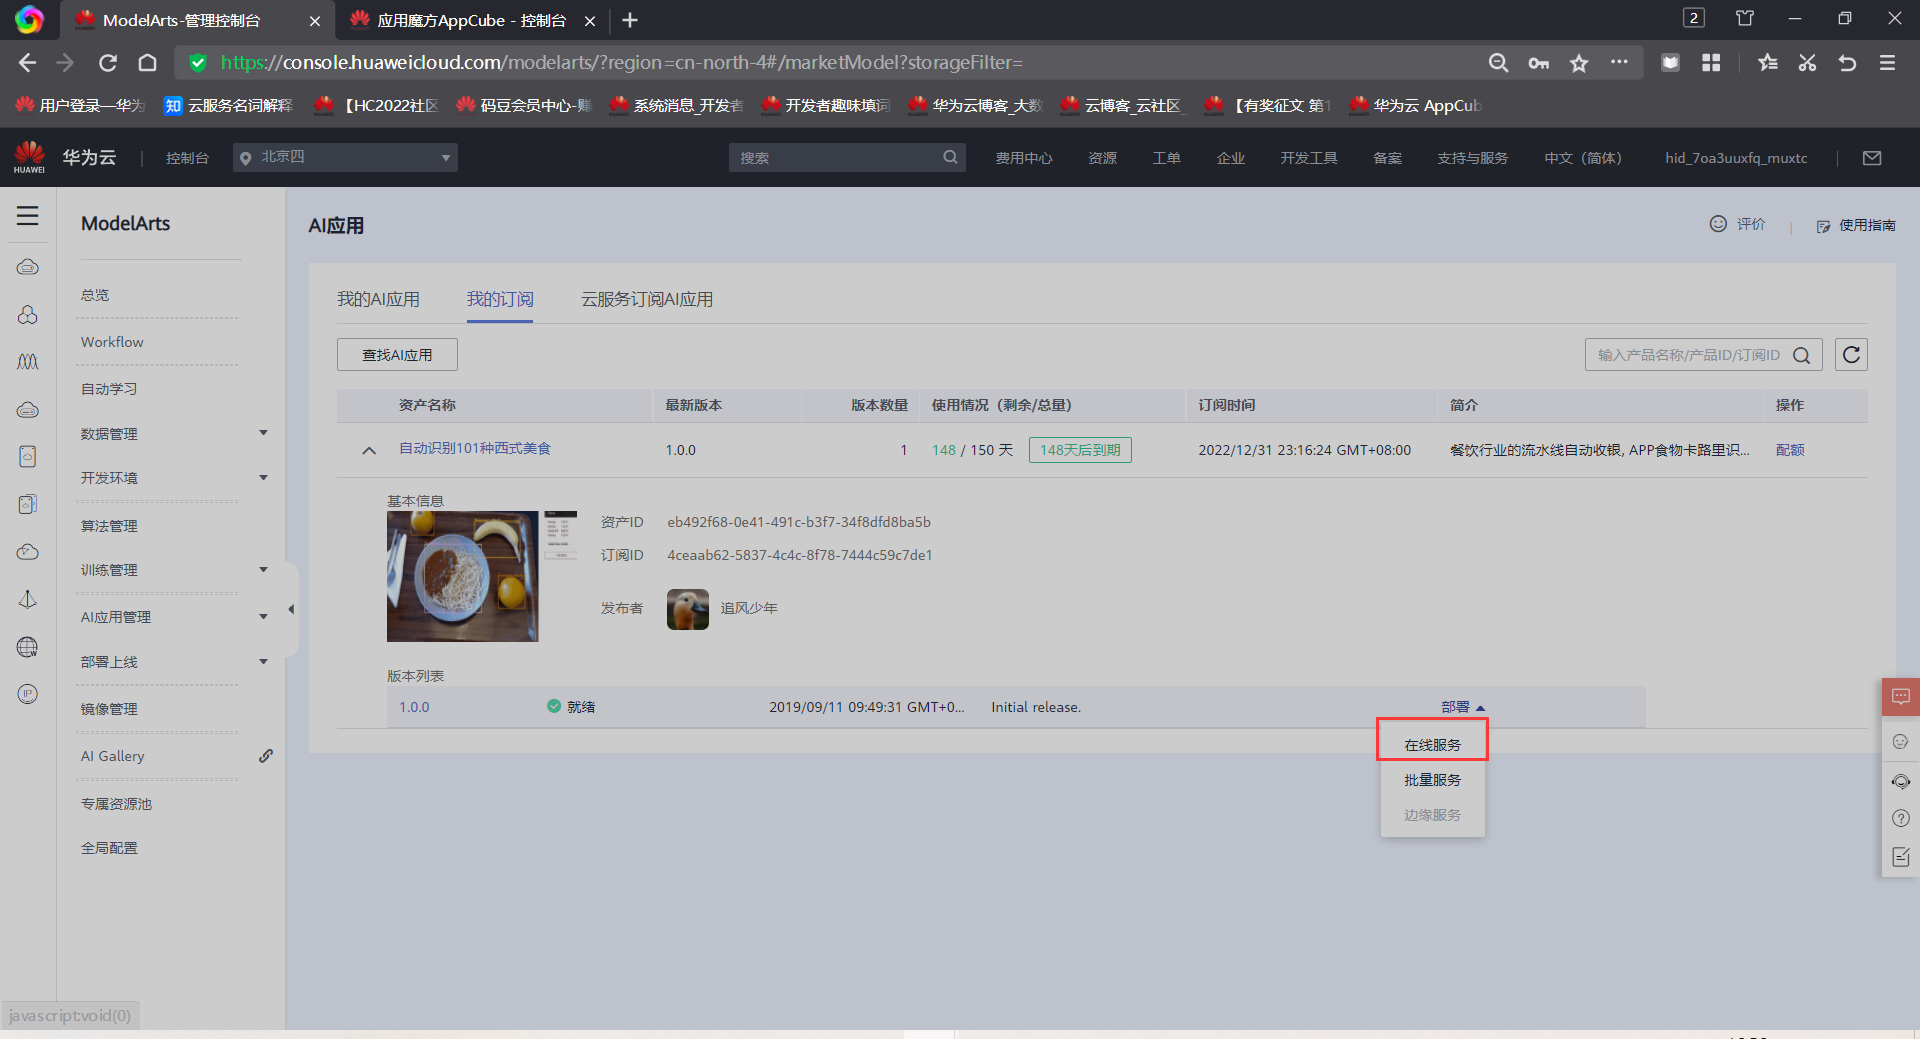Open 镜像管理 in the sidebar
1920x1039 pixels.
click(x=109, y=709)
